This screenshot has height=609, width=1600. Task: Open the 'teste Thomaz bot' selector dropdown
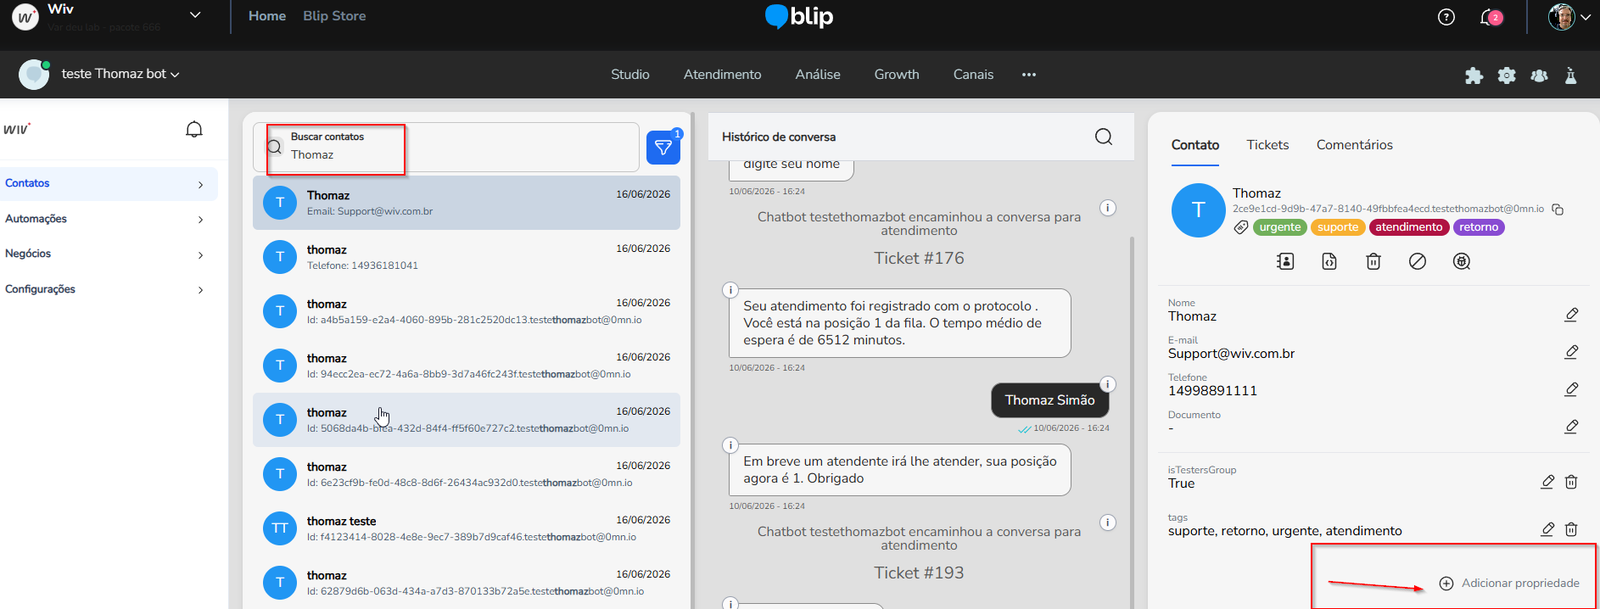[120, 74]
